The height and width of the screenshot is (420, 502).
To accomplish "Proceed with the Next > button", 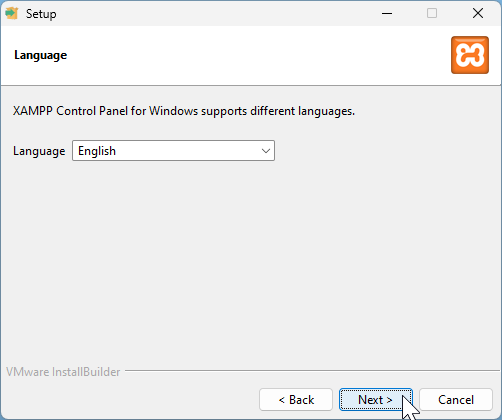I will [x=376, y=399].
